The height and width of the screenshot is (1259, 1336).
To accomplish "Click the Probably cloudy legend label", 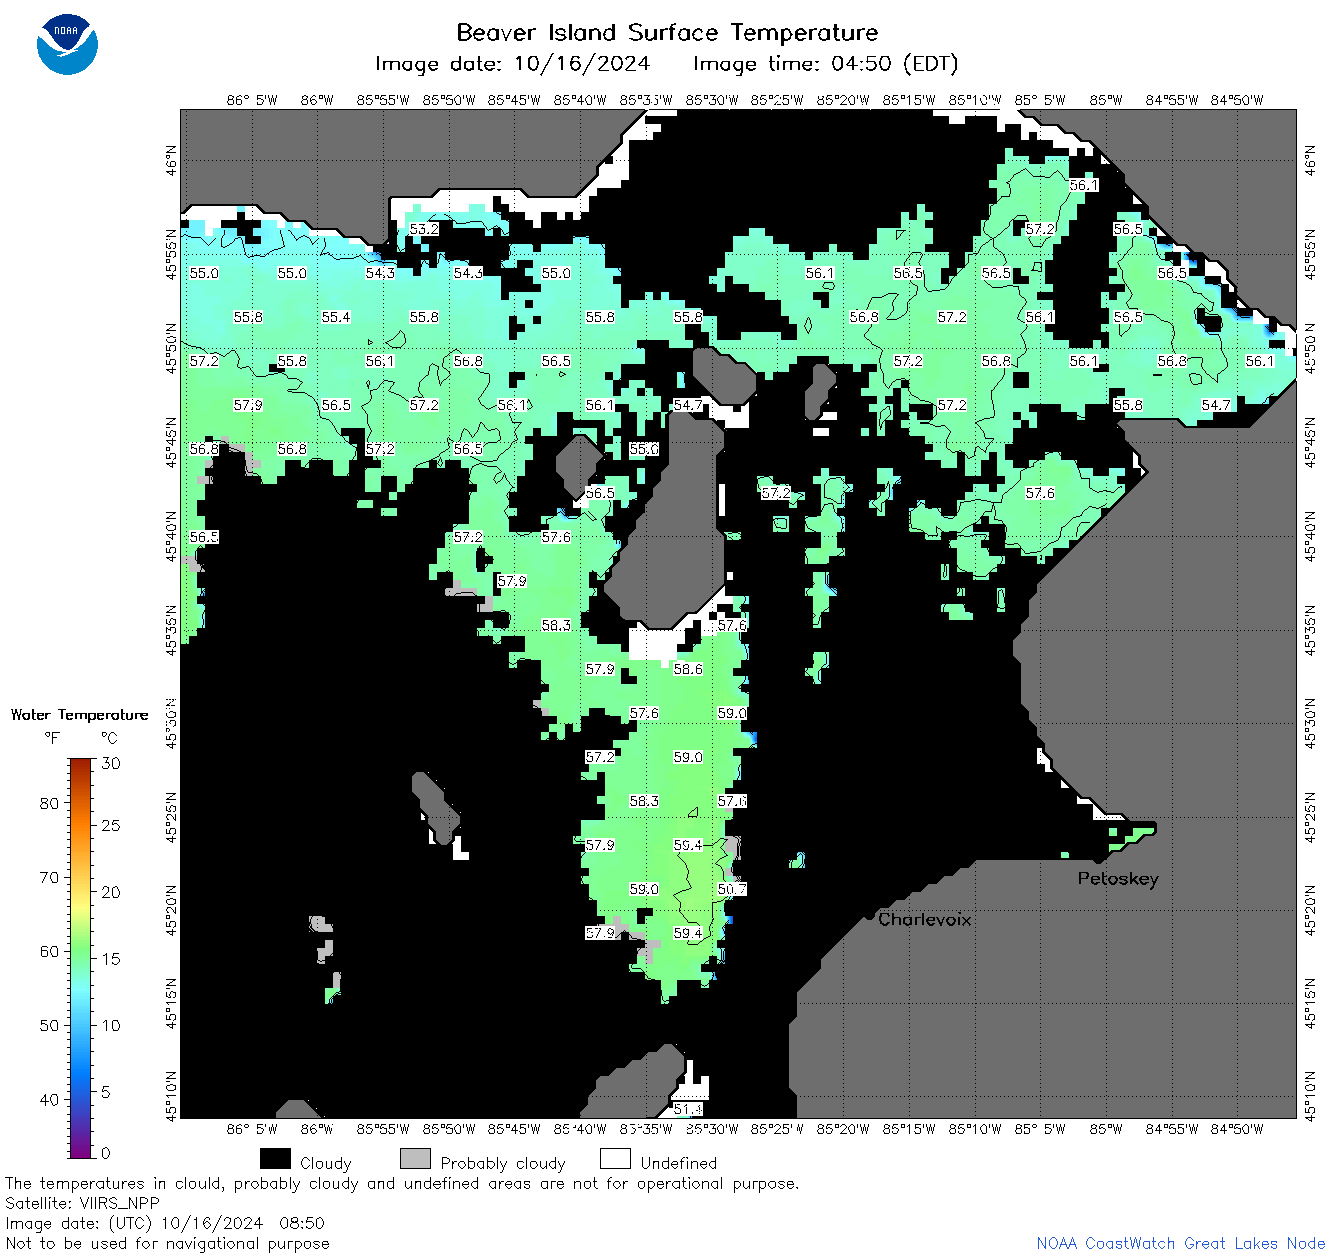I will (x=503, y=1163).
